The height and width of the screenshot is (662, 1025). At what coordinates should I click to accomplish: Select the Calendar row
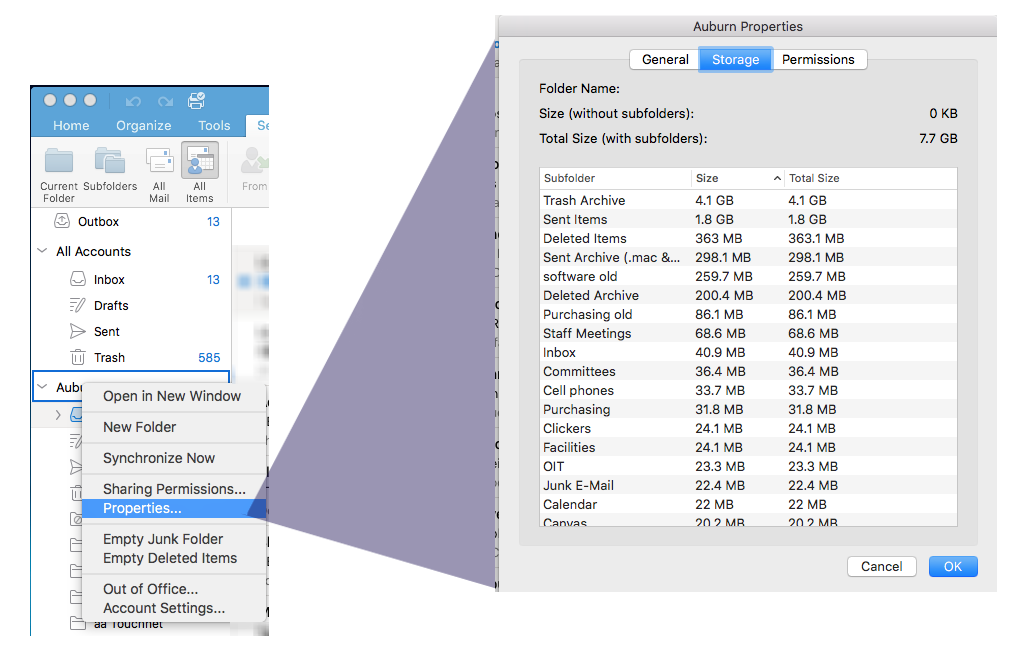pyautogui.click(x=748, y=504)
